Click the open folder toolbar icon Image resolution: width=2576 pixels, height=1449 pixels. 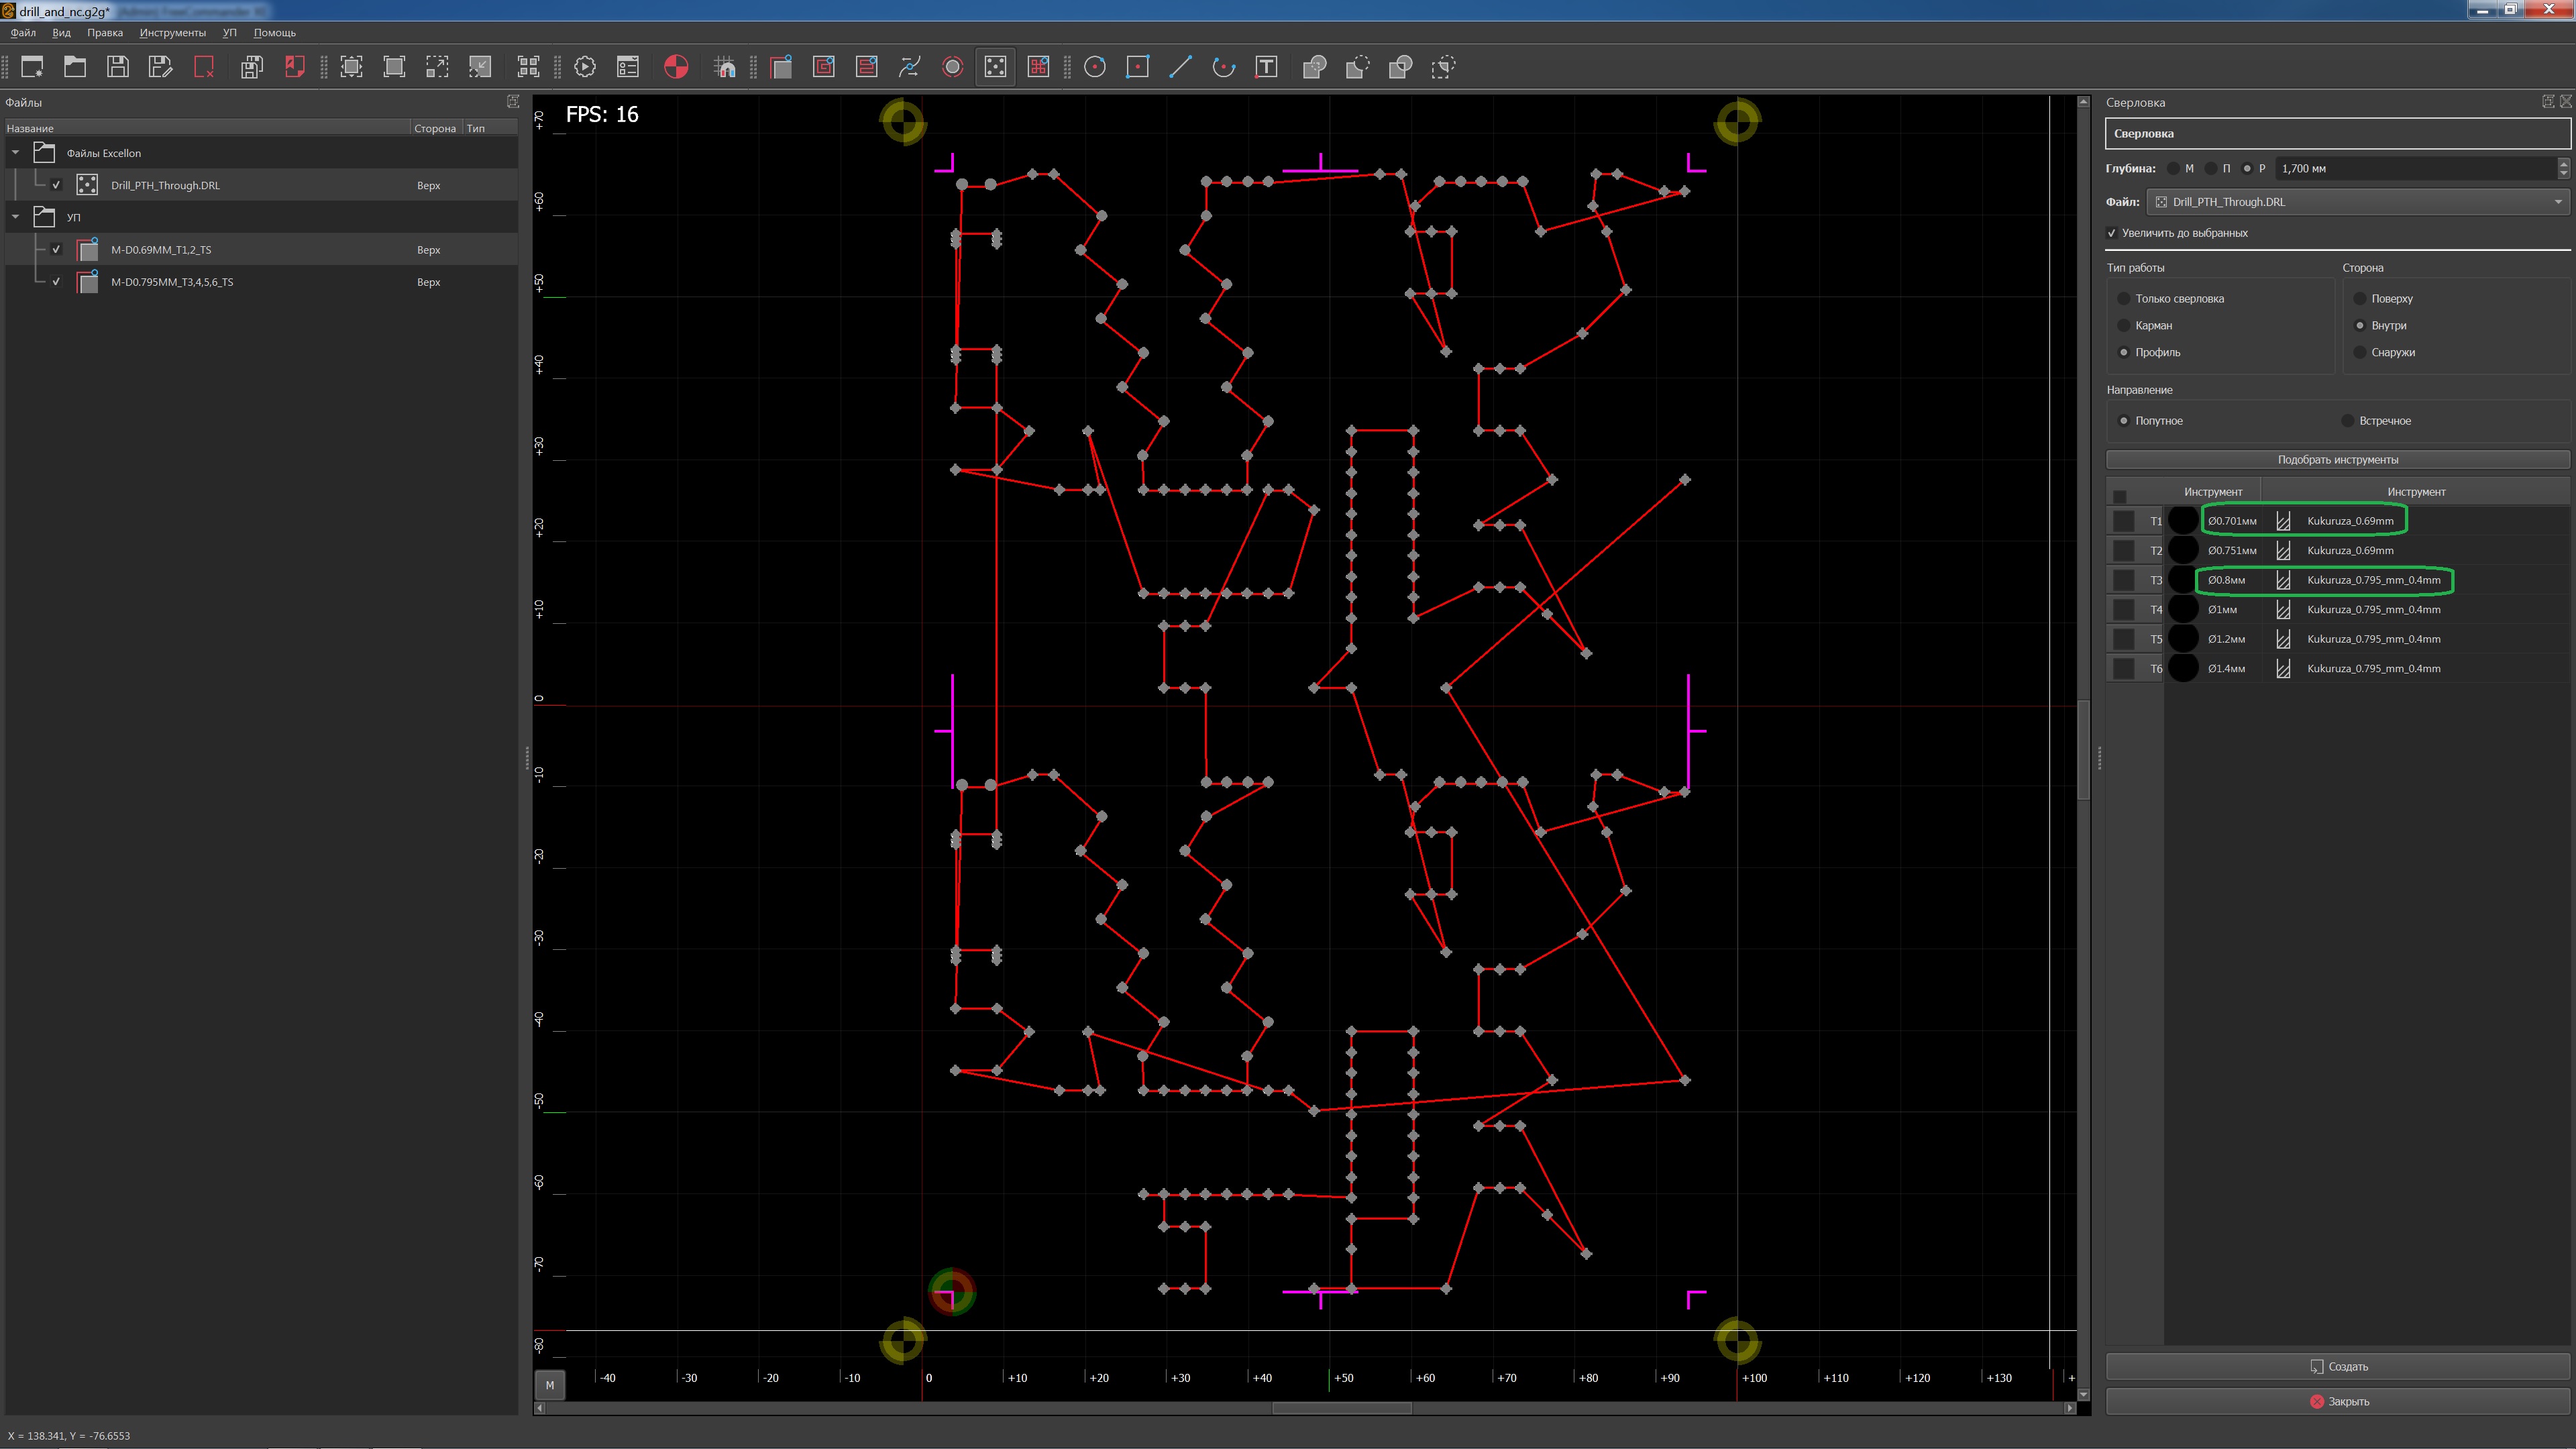click(75, 67)
